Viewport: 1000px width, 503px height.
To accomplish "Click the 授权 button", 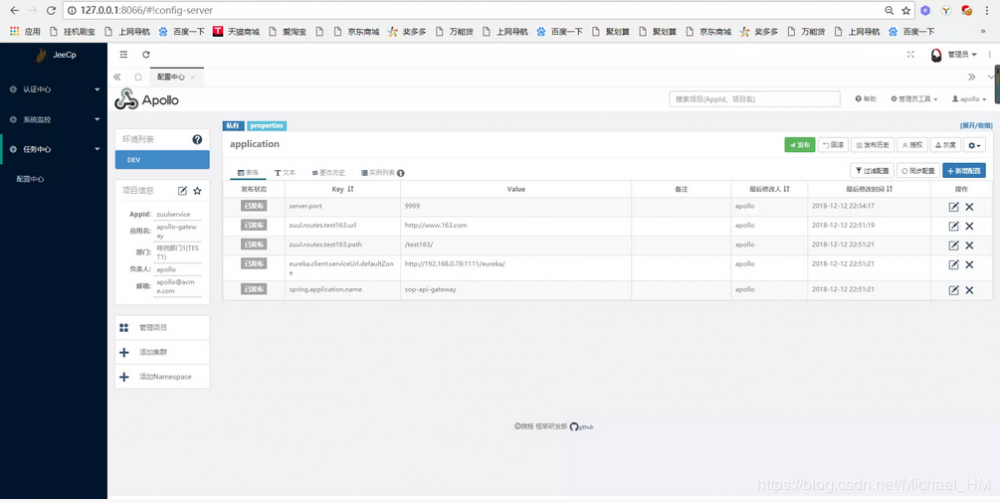I will pyautogui.click(x=912, y=145).
